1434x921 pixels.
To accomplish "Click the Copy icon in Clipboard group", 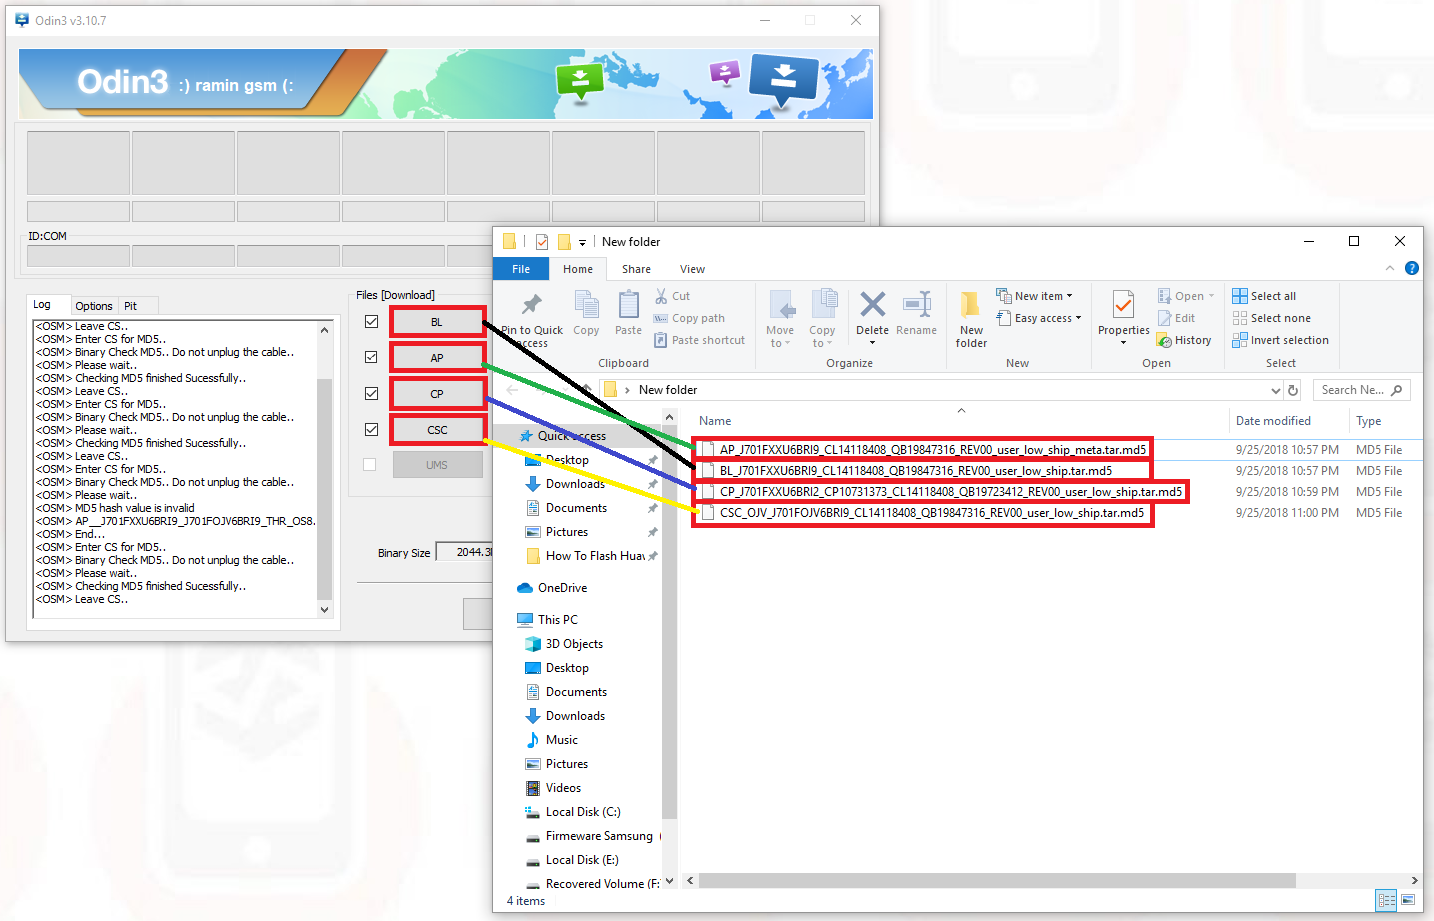I will (586, 304).
